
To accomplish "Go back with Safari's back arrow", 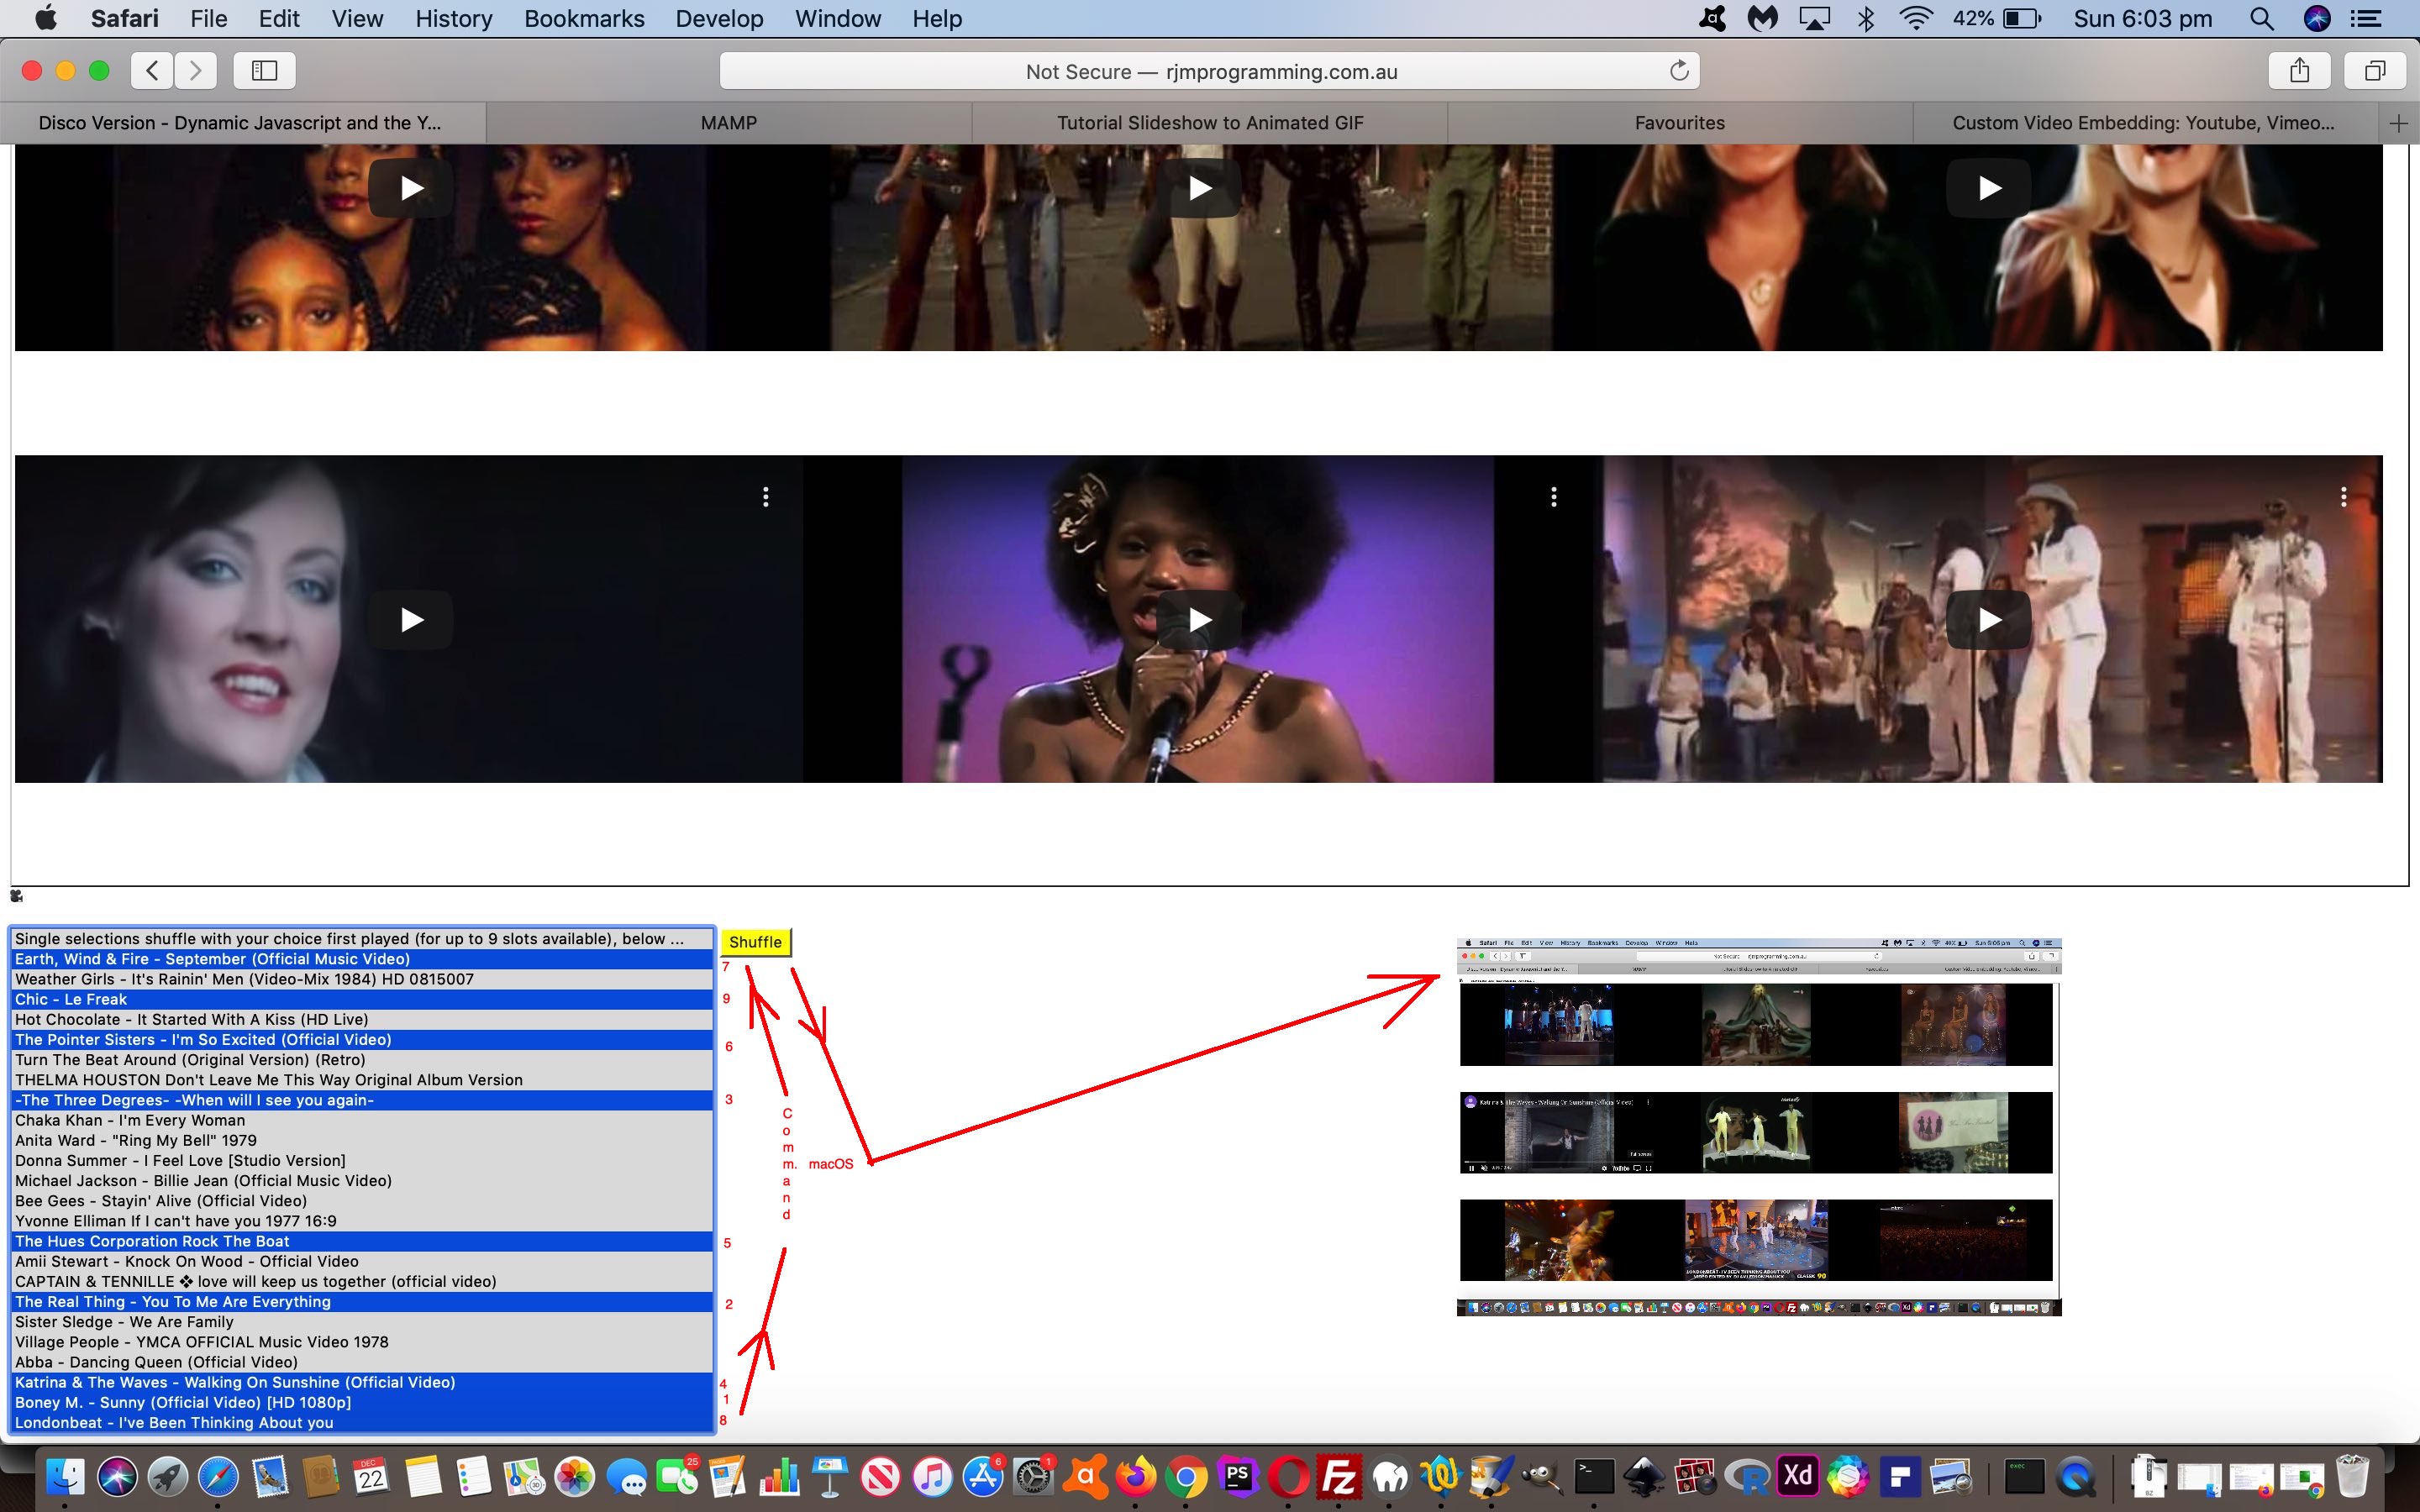I will (152, 70).
